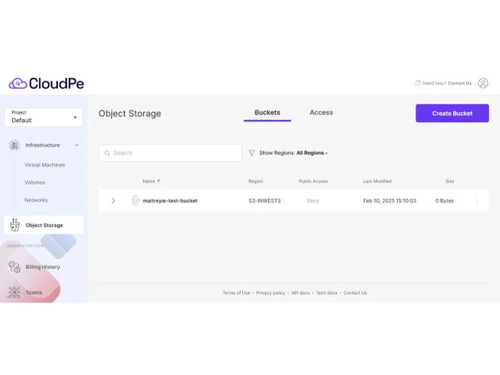Click the Create Bucket button
The width and height of the screenshot is (500, 375).
click(x=452, y=113)
